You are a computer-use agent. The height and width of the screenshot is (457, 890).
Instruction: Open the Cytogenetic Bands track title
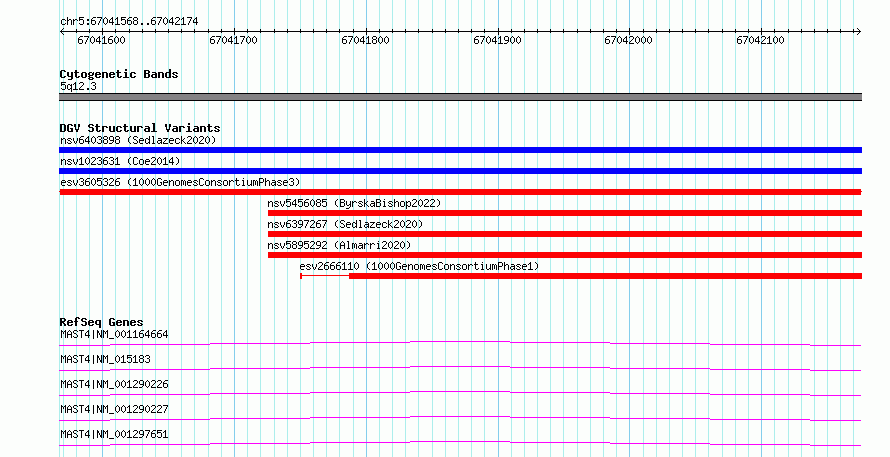119,74
